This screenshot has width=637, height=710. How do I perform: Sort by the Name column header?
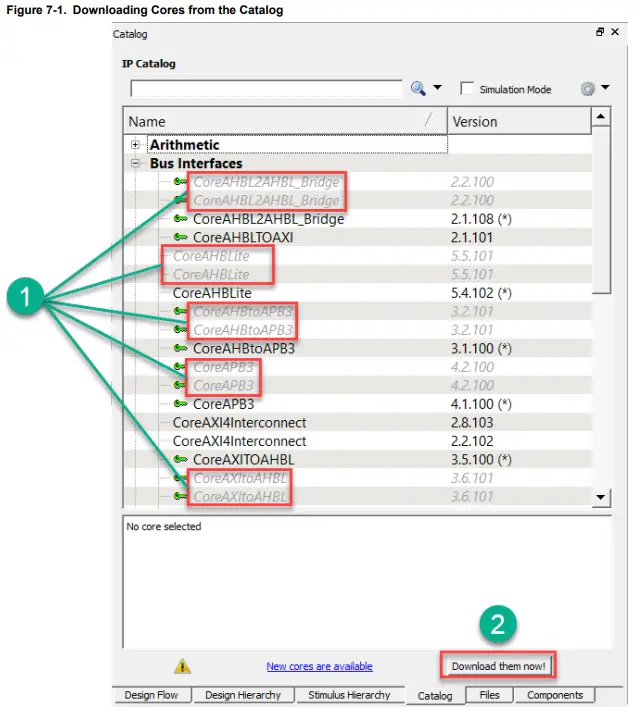(x=285, y=121)
